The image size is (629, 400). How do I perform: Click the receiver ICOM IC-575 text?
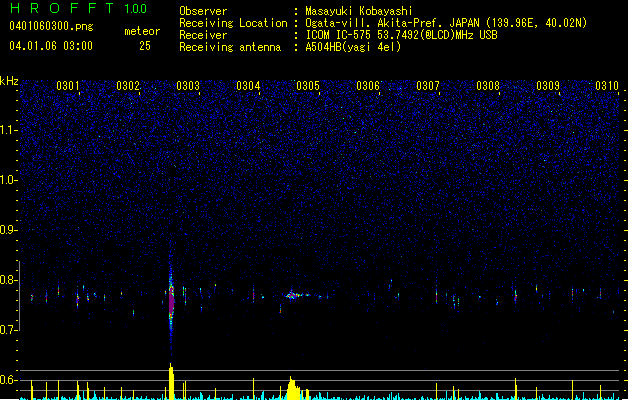(x=401, y=35)
